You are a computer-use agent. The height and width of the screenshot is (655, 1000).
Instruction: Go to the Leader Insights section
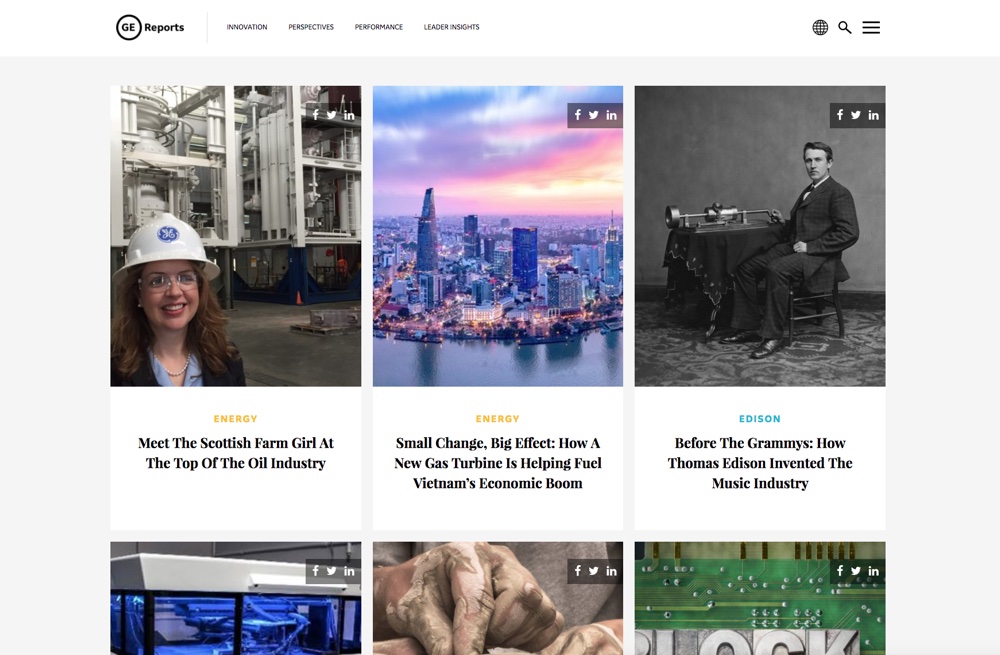pyautogui.click(x=452, y=27)
